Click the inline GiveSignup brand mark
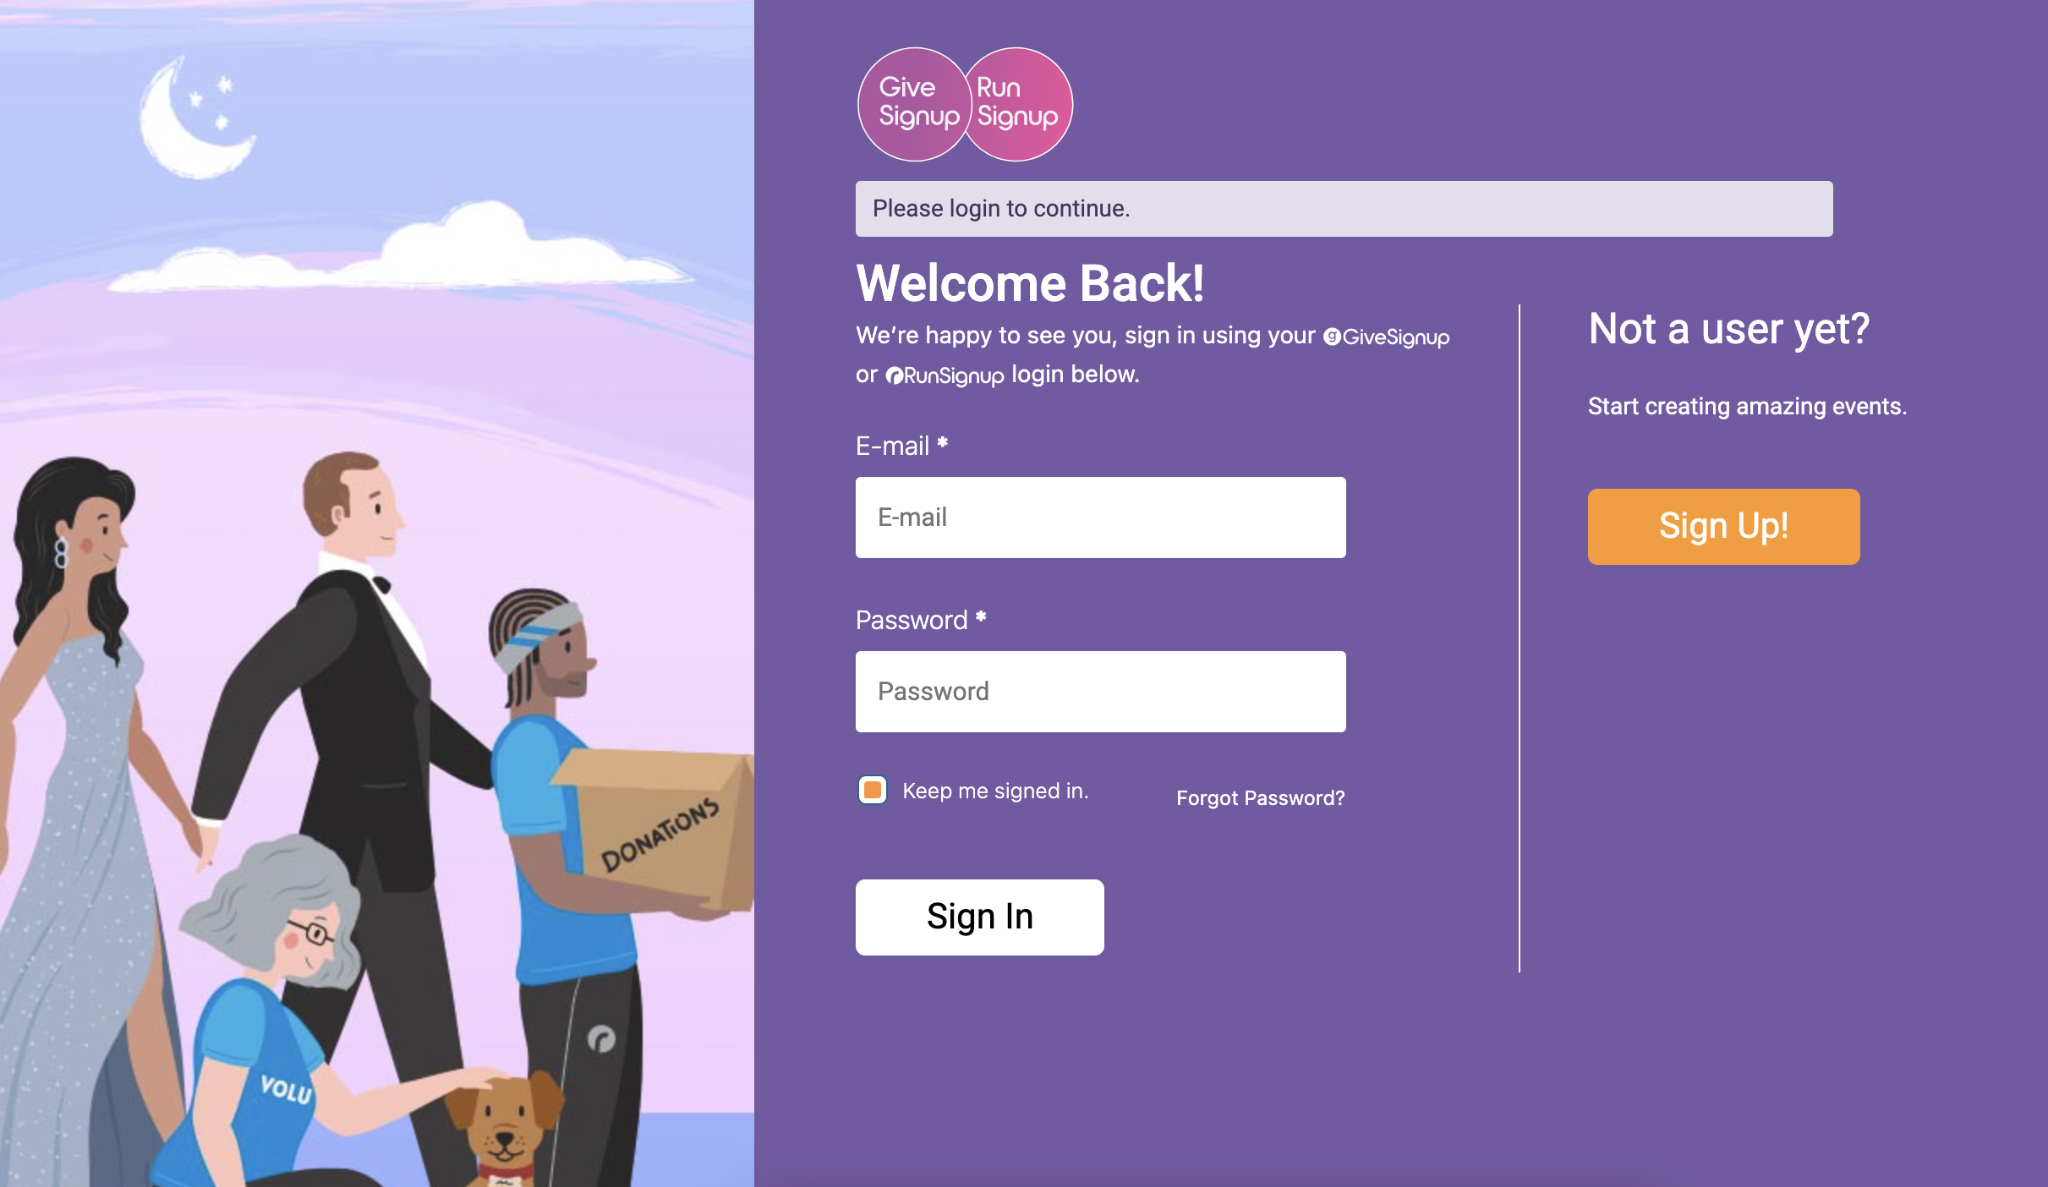2048x1187 pixels. coord(1386,337)
